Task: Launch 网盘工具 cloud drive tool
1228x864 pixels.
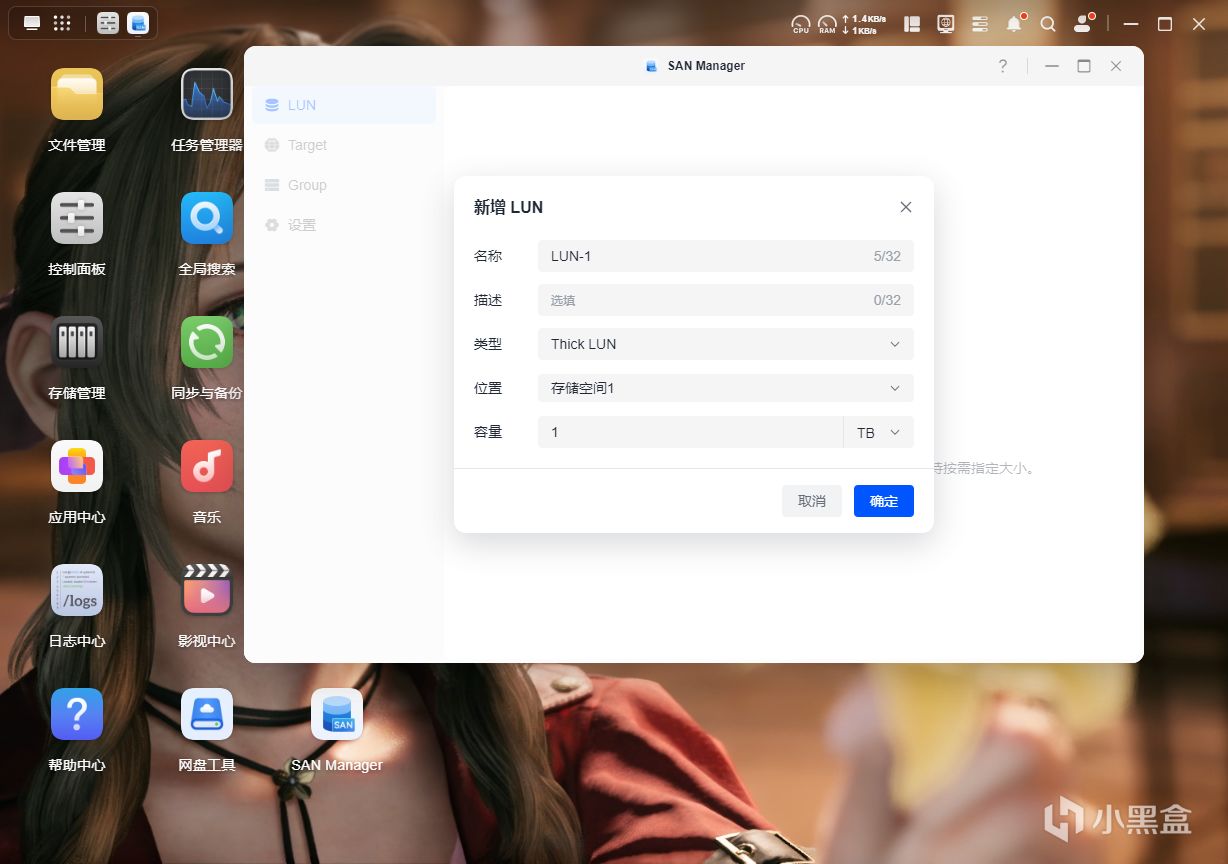Action: tap(207, 714)
